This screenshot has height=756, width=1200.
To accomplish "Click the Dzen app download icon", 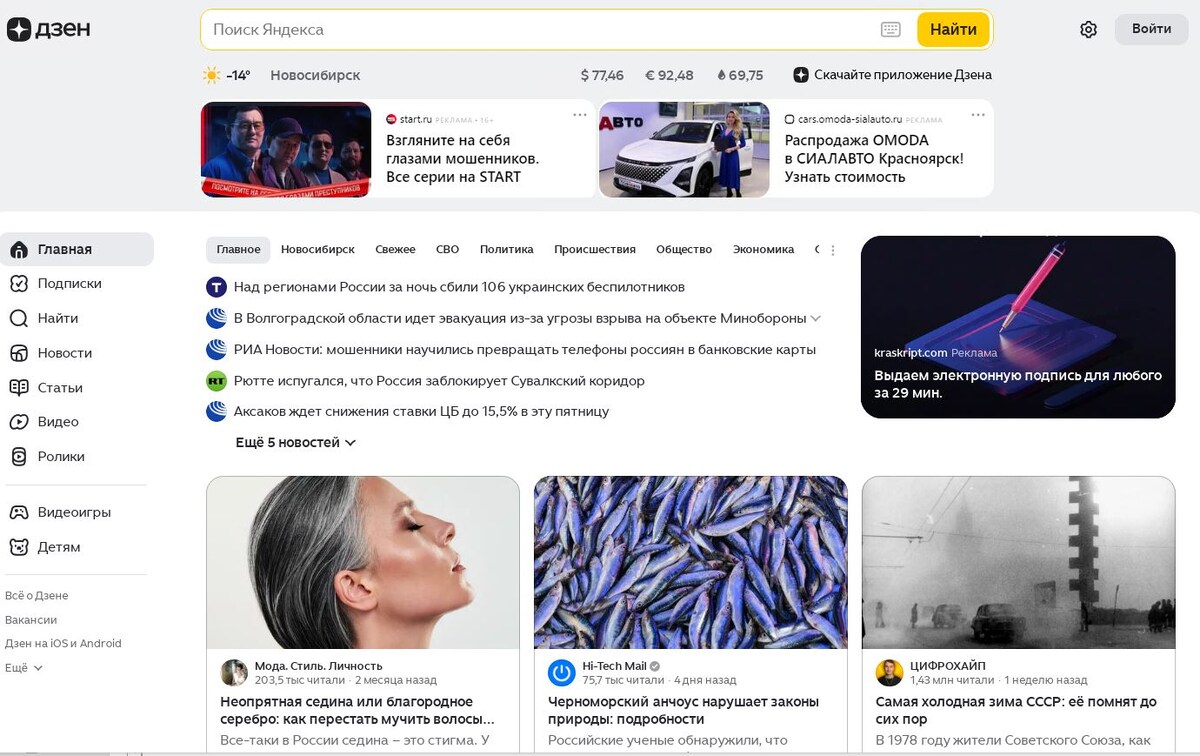I will [x=801, y=75].
